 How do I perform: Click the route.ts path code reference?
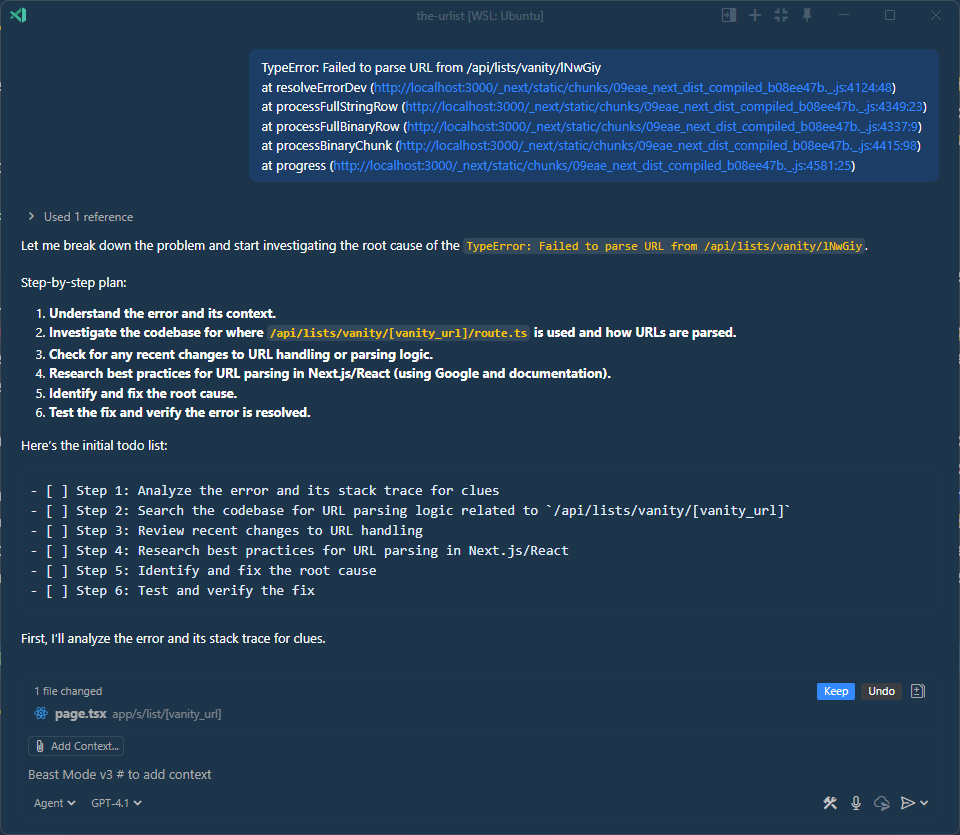click(399, 332)
